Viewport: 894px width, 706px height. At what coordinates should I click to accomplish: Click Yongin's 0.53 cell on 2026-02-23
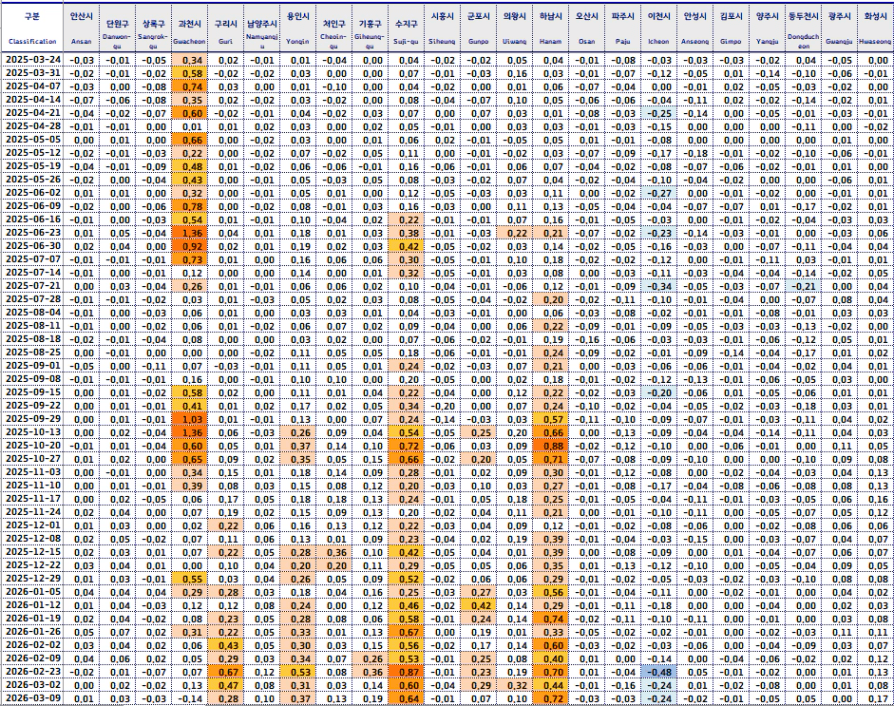(298, 672)
